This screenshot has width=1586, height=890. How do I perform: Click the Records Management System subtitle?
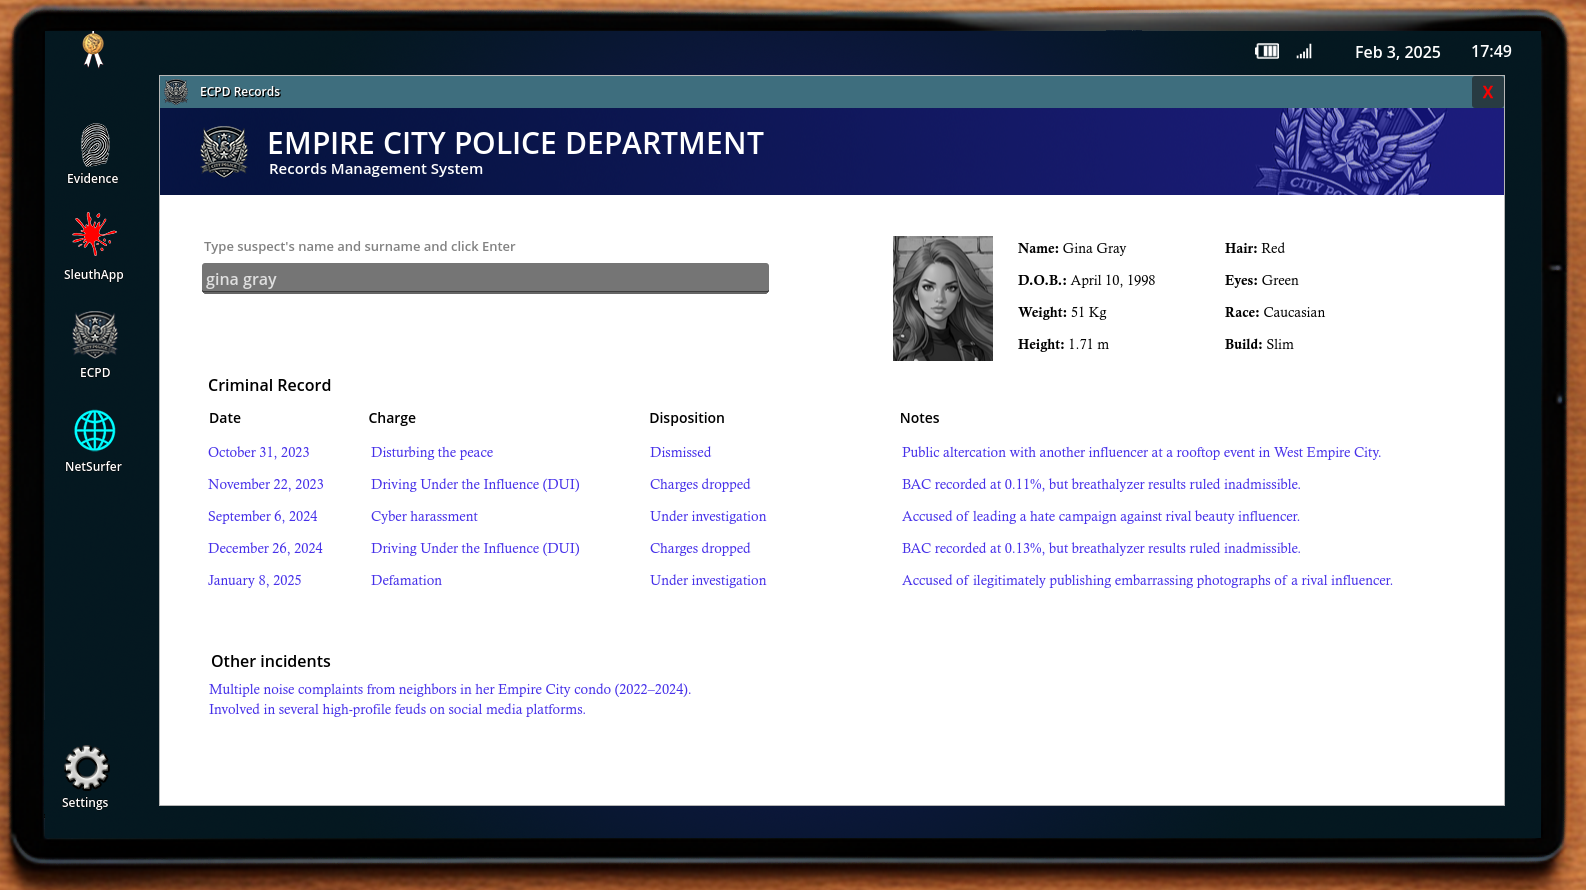tap(376, 169)
